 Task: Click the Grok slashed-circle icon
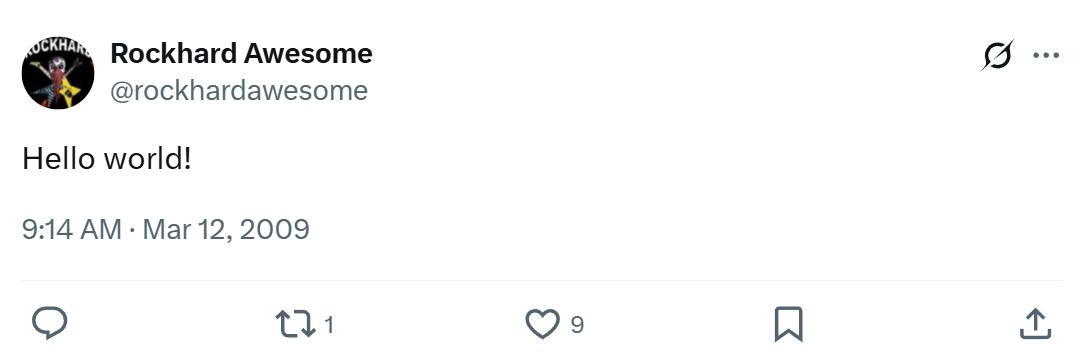coord(997,55)
